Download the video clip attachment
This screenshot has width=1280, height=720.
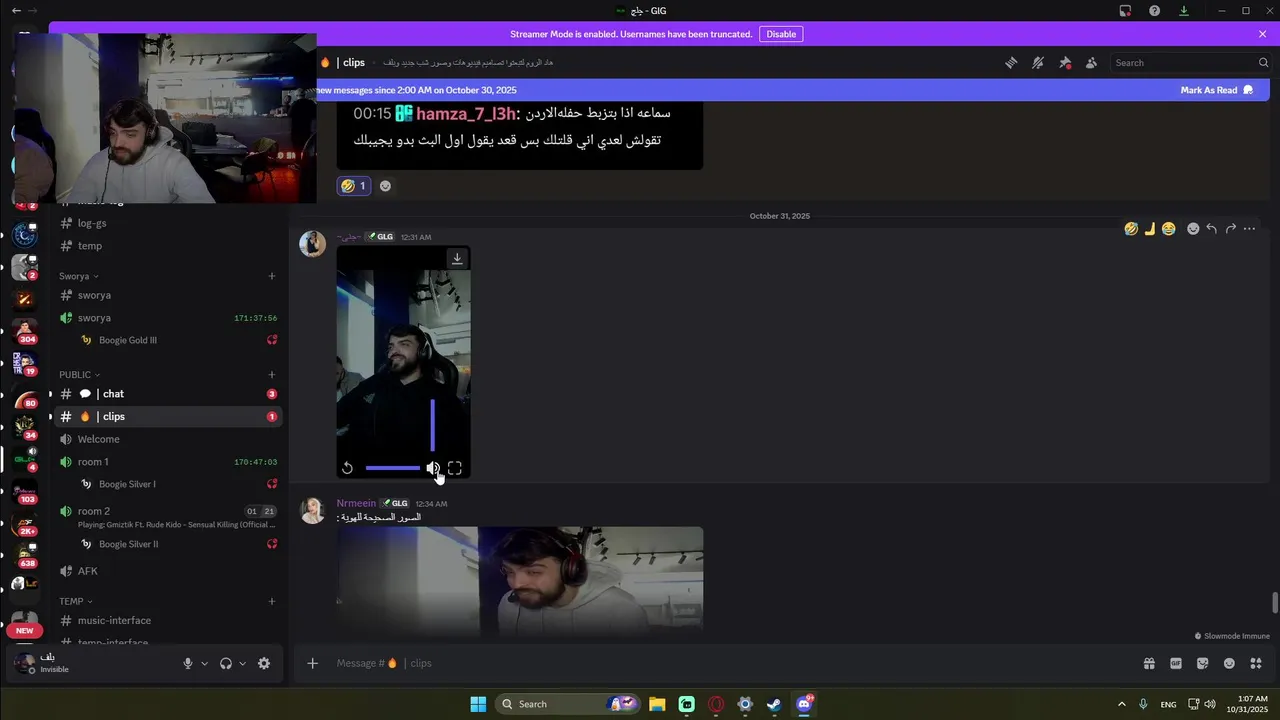(x=457, y=259)
